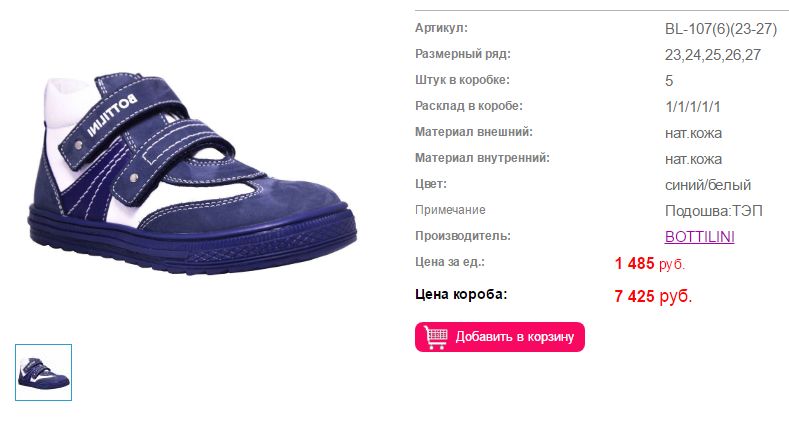Click the Артикул label
This screenshot has width=789, height=433.
coord(441,28)
